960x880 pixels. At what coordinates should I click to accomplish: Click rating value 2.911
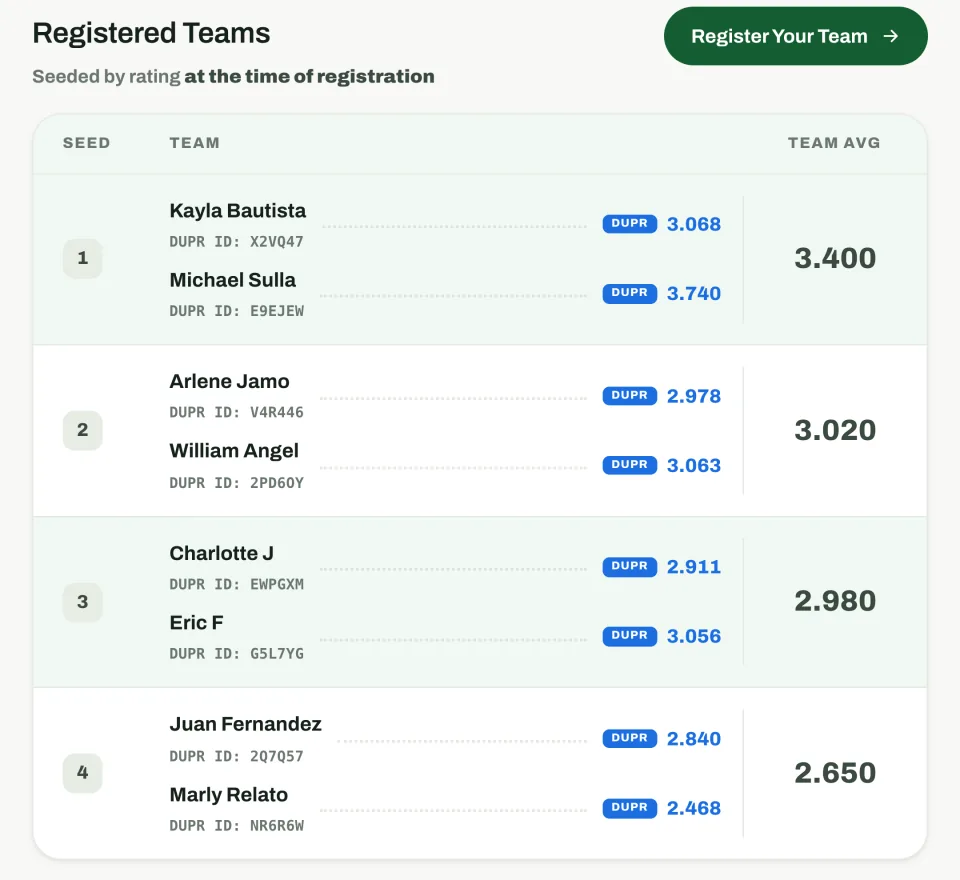[x=694, y=567]
